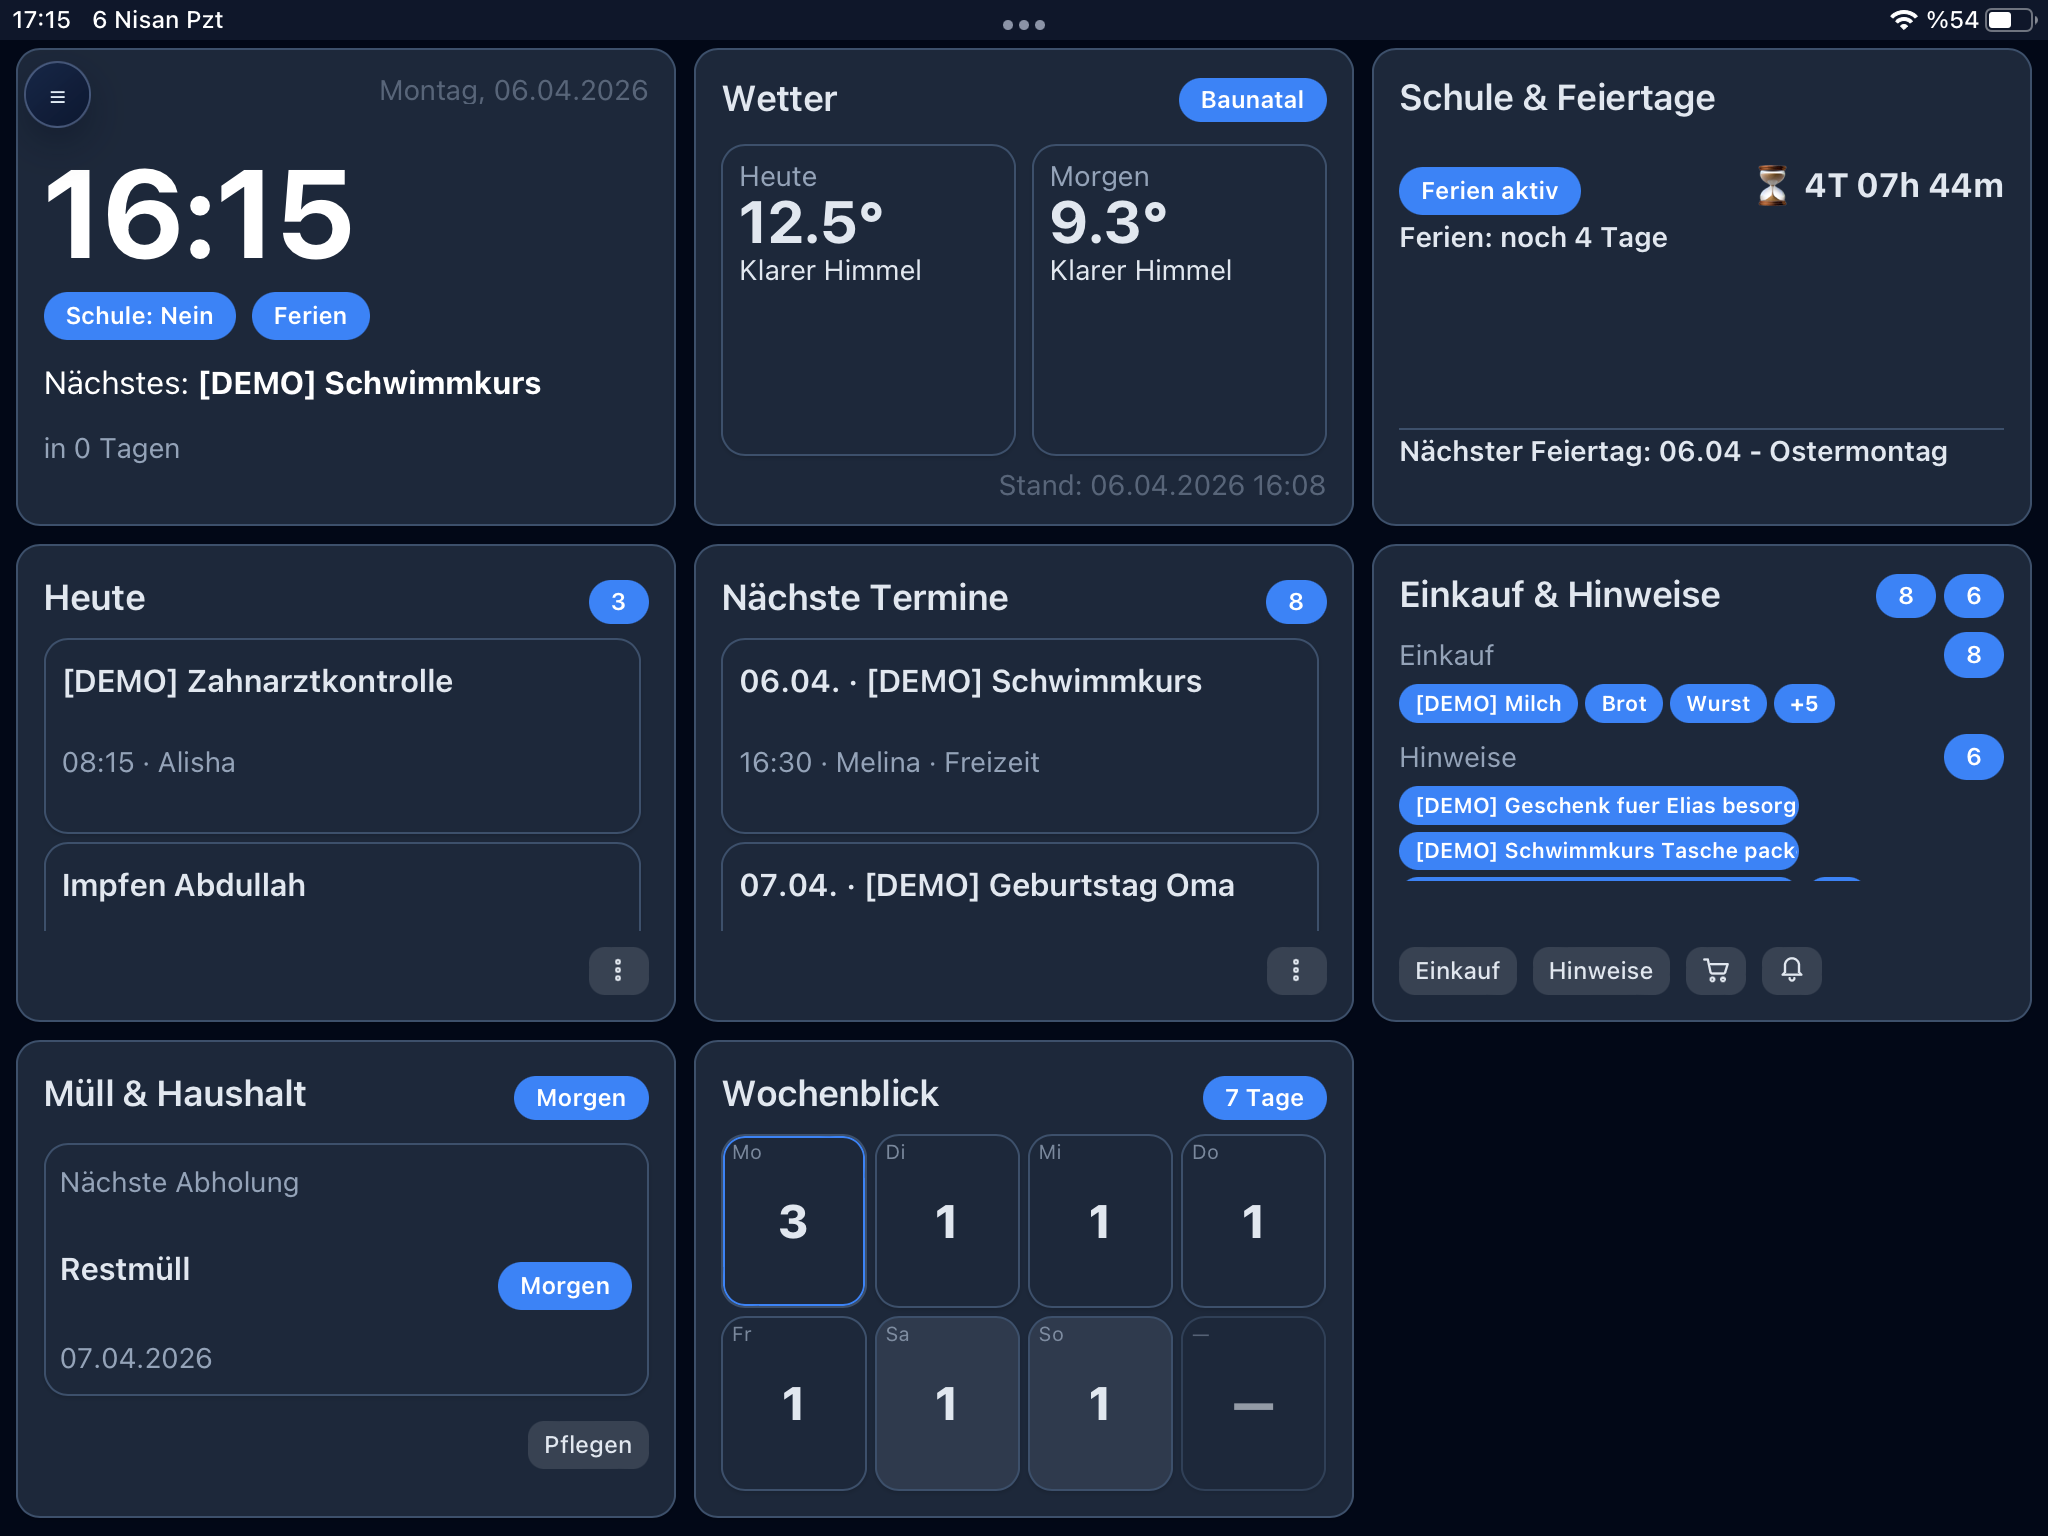Viewport: 2048px width, 1536px height.
Task: Switch to the Hinweise tab button
Action: pyautogui.click(x=1600, y=970)
